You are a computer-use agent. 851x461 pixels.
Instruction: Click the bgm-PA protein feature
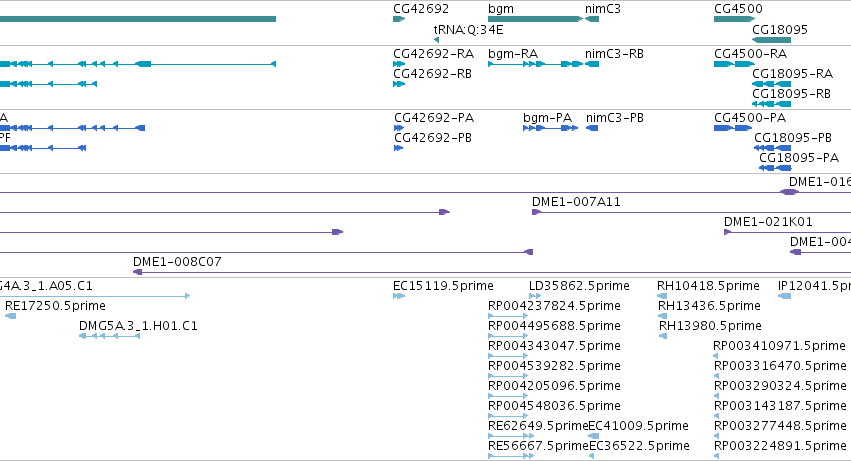pos(550,128)
